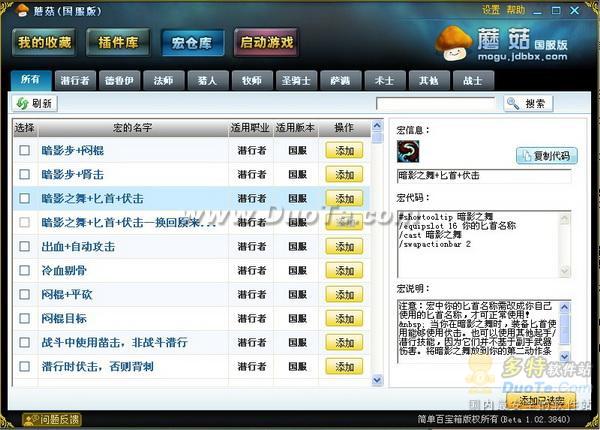Check the box for 暗影步+闷棍

point(25,150)
